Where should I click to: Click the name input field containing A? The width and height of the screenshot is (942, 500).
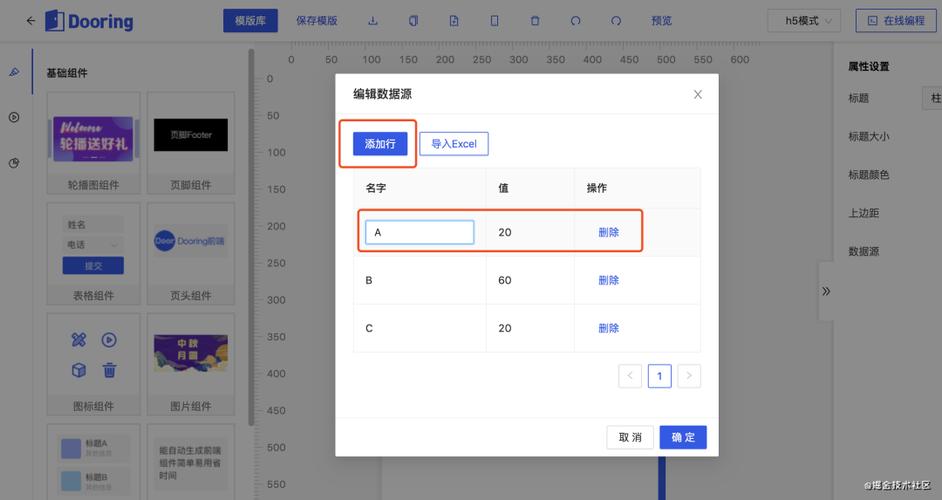(x=419, y=232)
